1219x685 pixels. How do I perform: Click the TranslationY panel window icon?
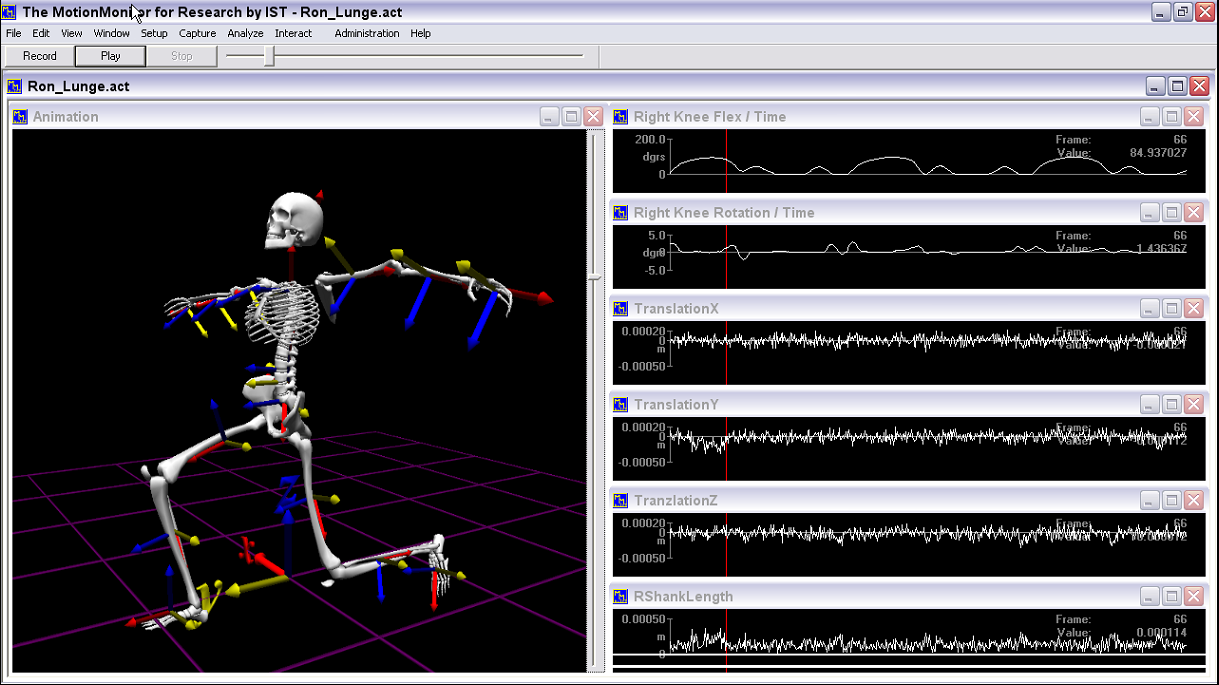point(620,405)
